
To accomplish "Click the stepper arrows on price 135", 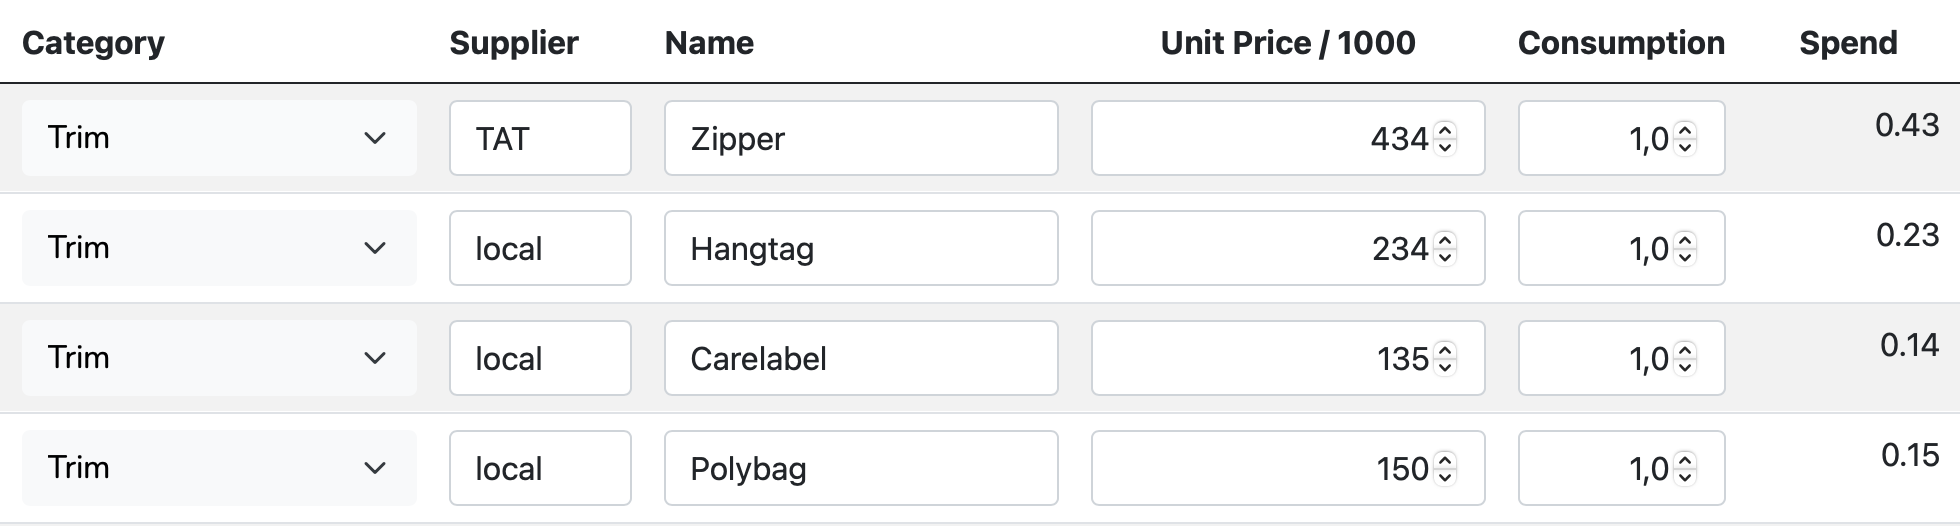I will pyautogui.click(x=1445, y=358).
